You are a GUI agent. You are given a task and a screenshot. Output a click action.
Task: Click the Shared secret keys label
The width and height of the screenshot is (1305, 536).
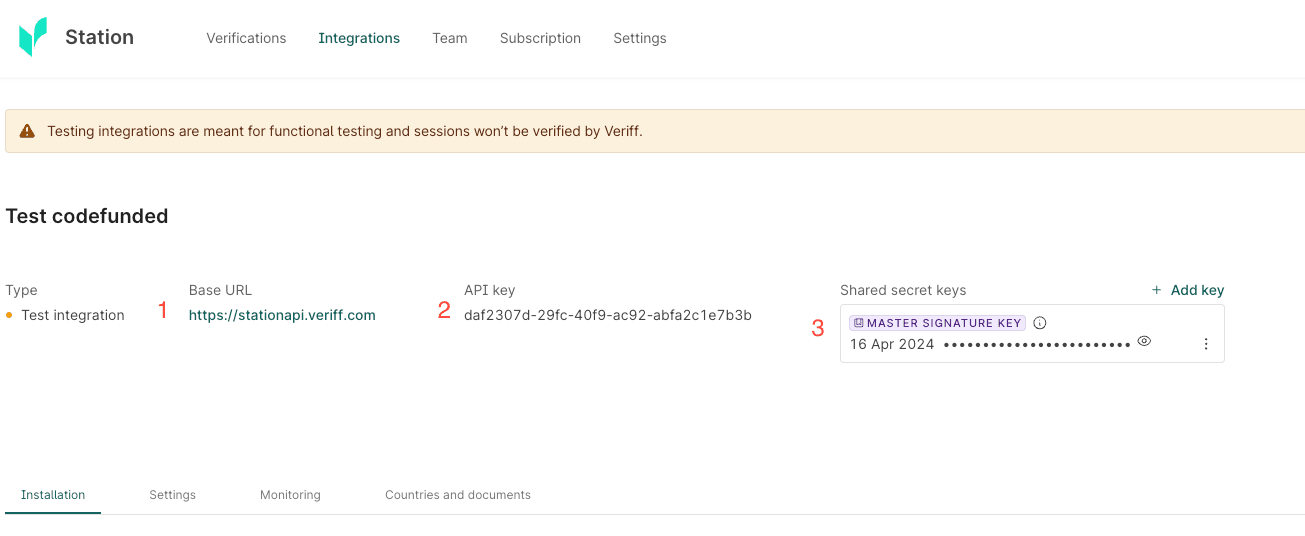(x=903, y=290)
